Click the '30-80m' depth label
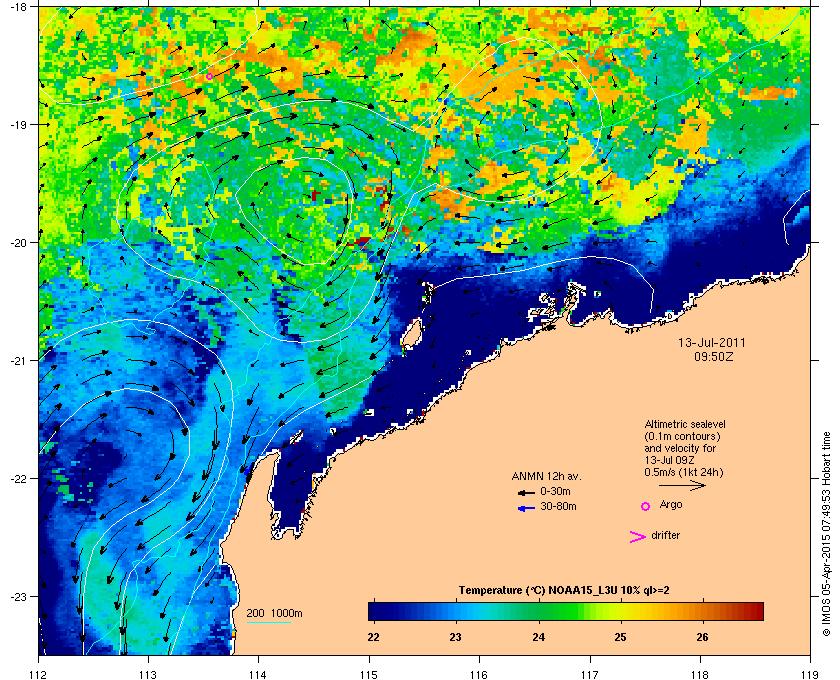Viewport: 840px width, 680px height. point(558,506)
